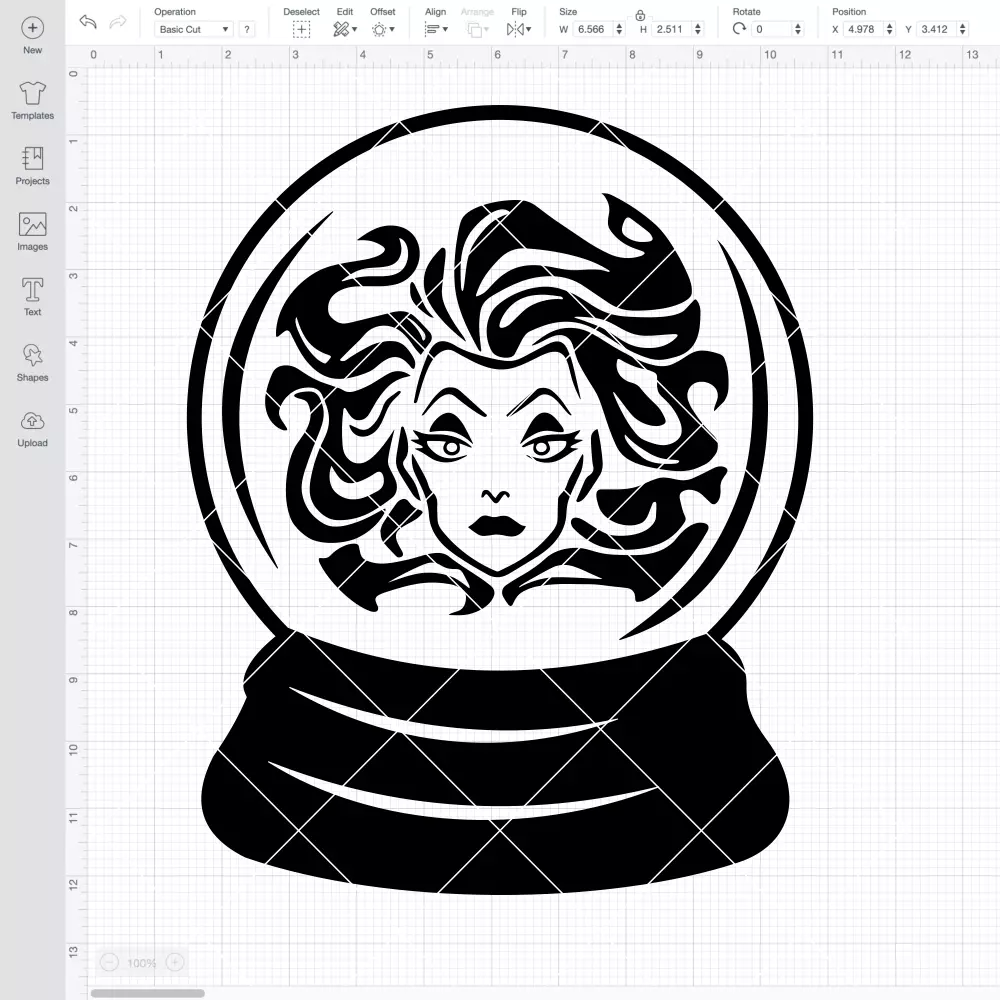Add Text to the canvas

click(33, 297)
